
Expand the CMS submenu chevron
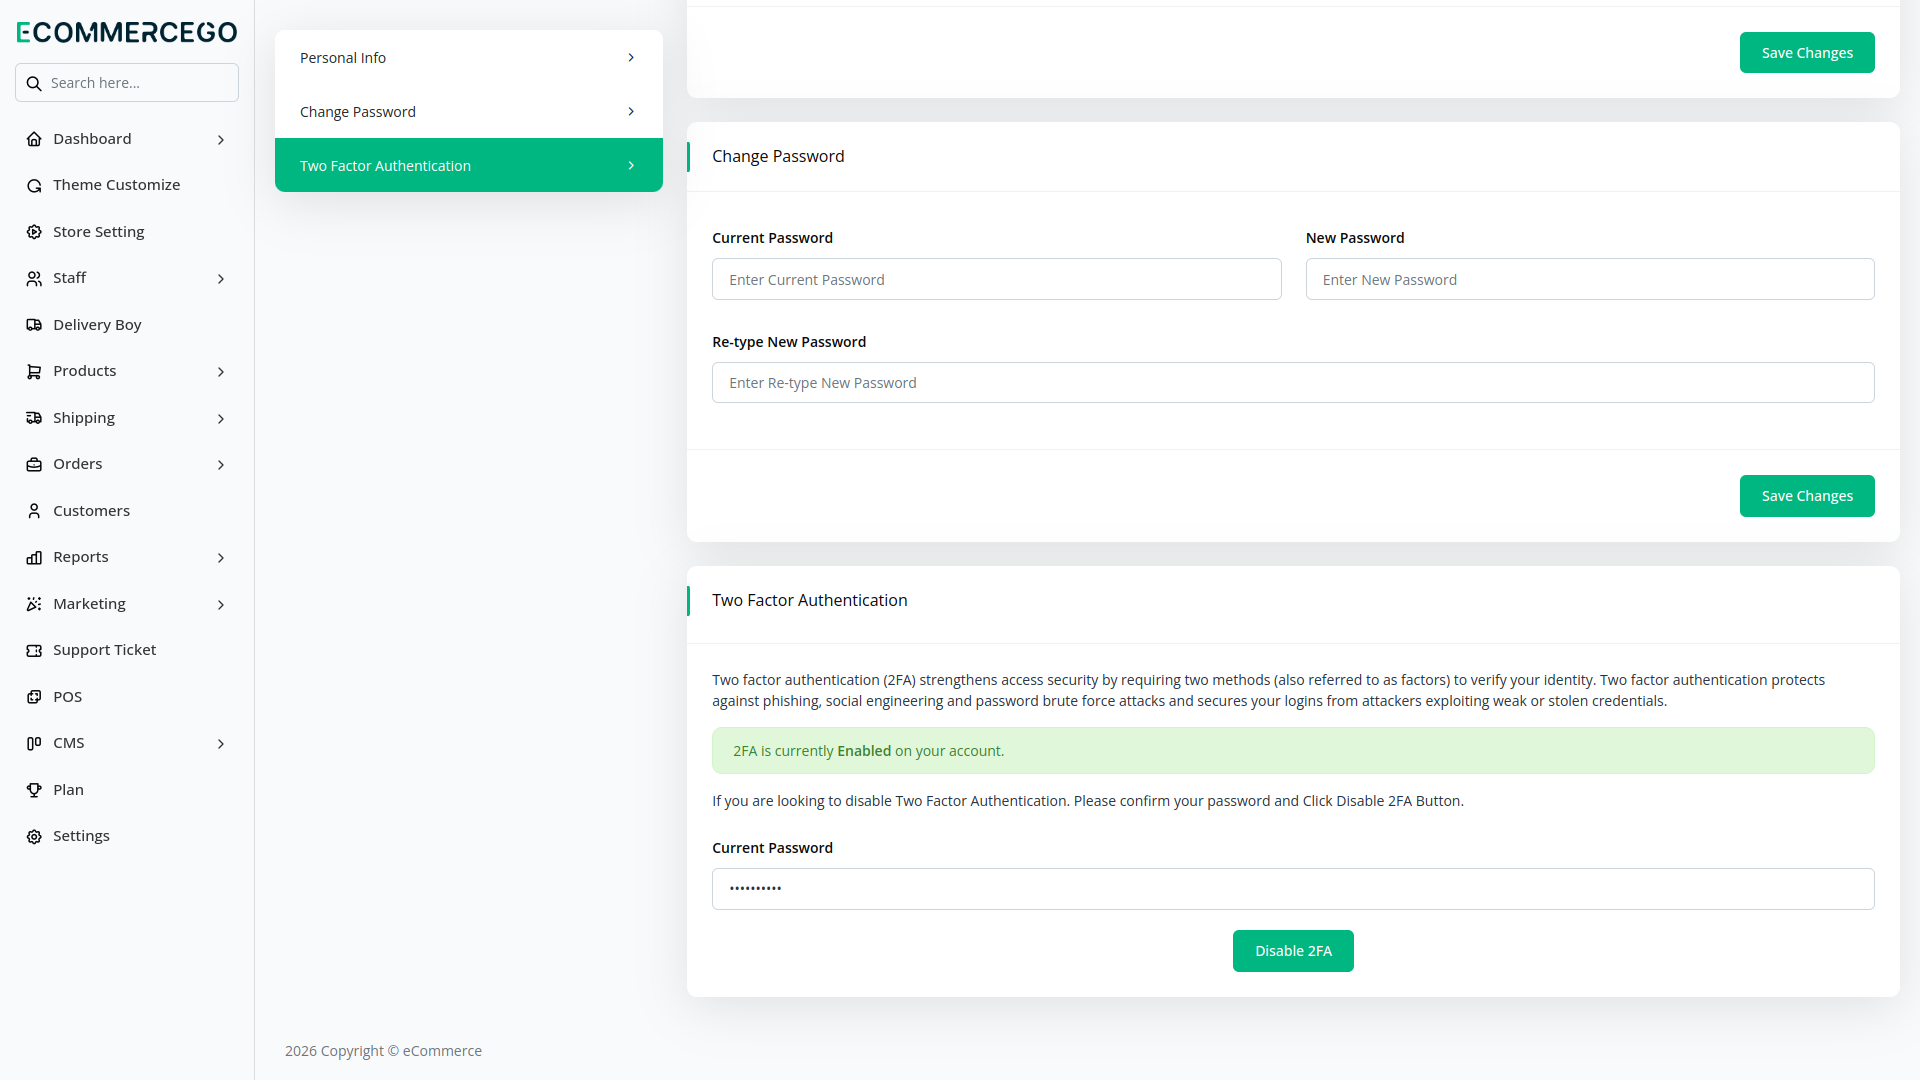221,744
